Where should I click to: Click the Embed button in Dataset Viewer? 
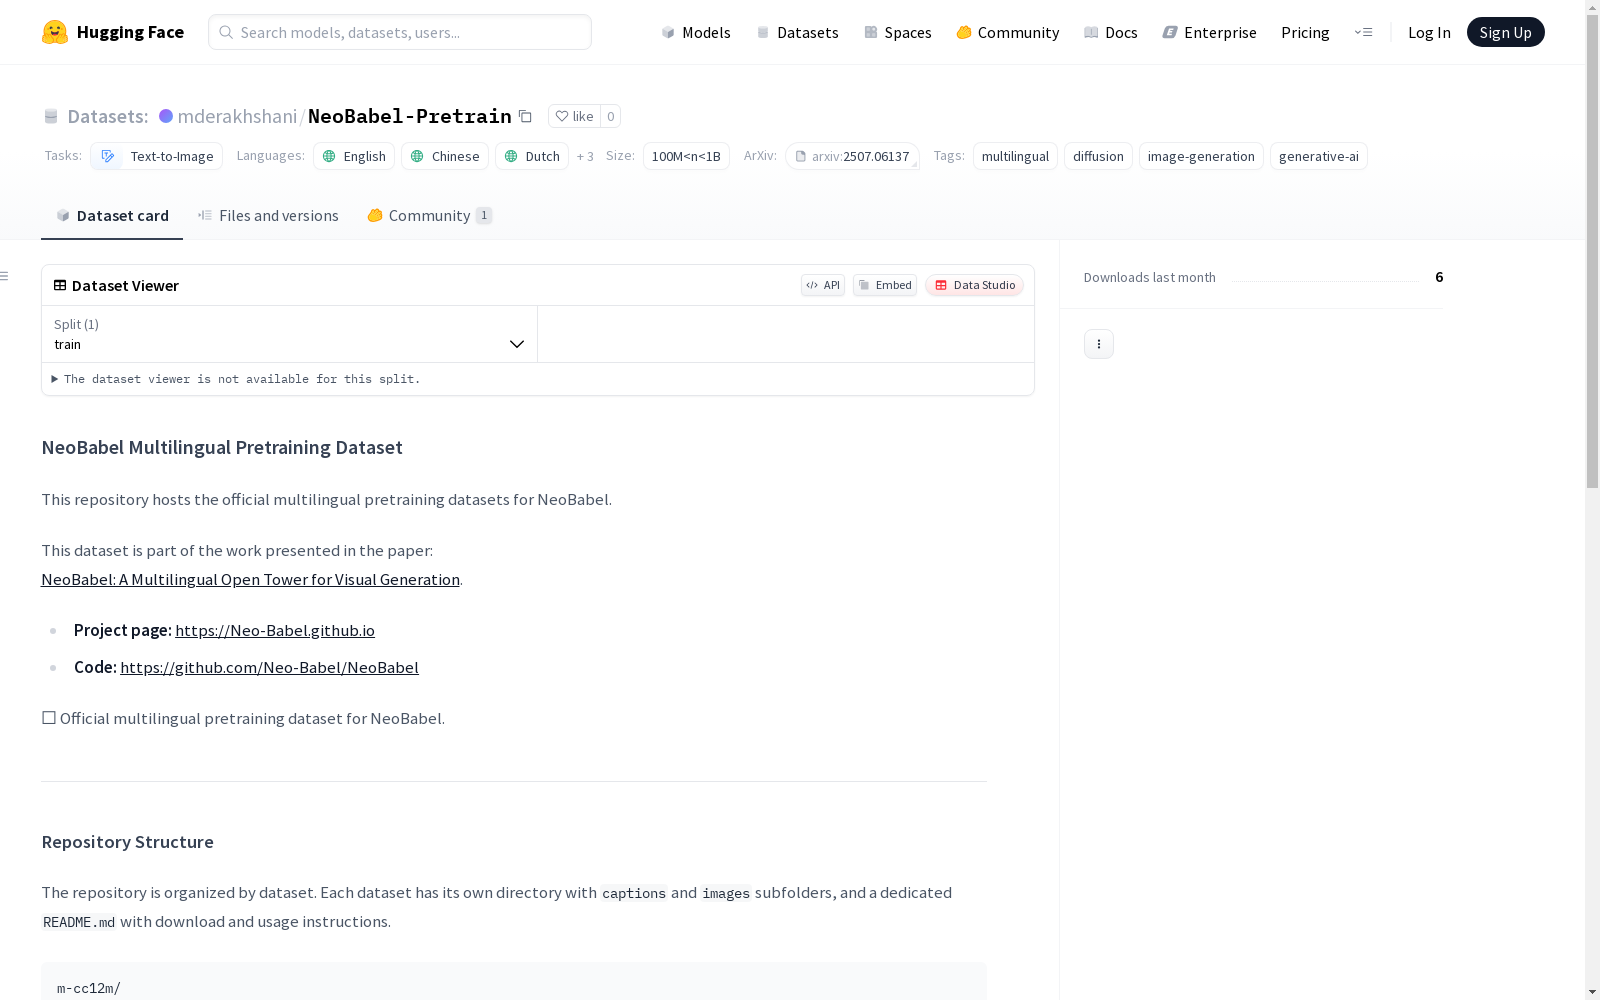pyautogui.click(x=885, y=285)
